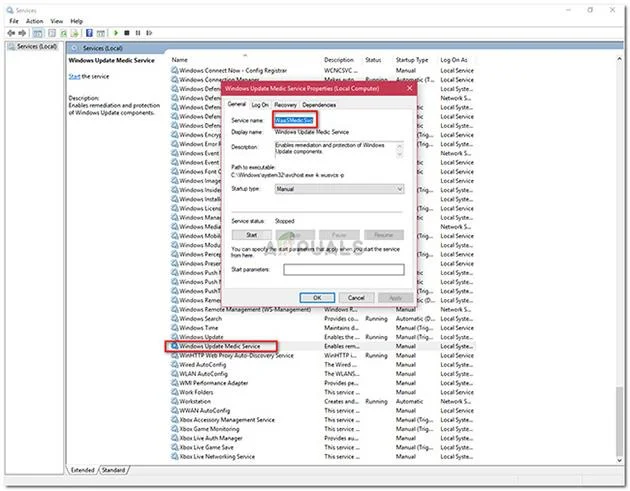Screen dimensions: 630x491
Task: Click the Forward arrow in the toolbar
Action: click(x=22, y=33)
